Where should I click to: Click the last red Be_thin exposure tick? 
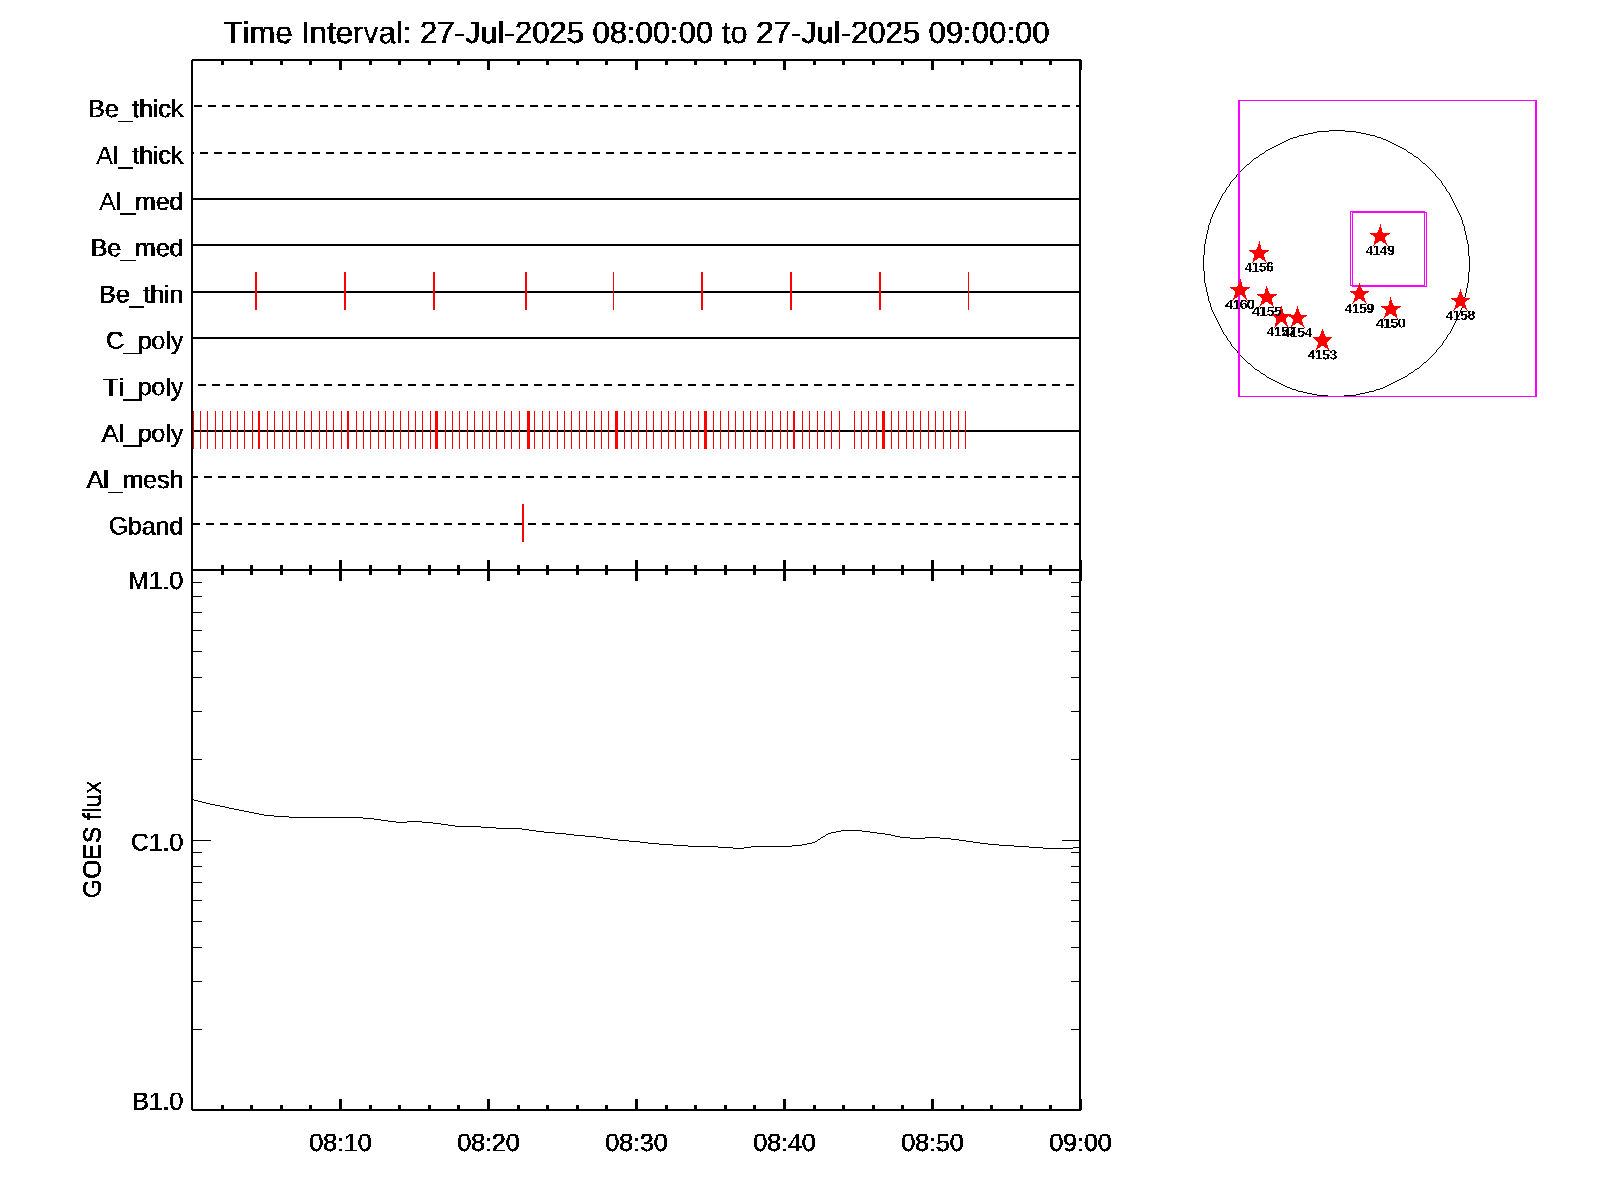[968, 291]
